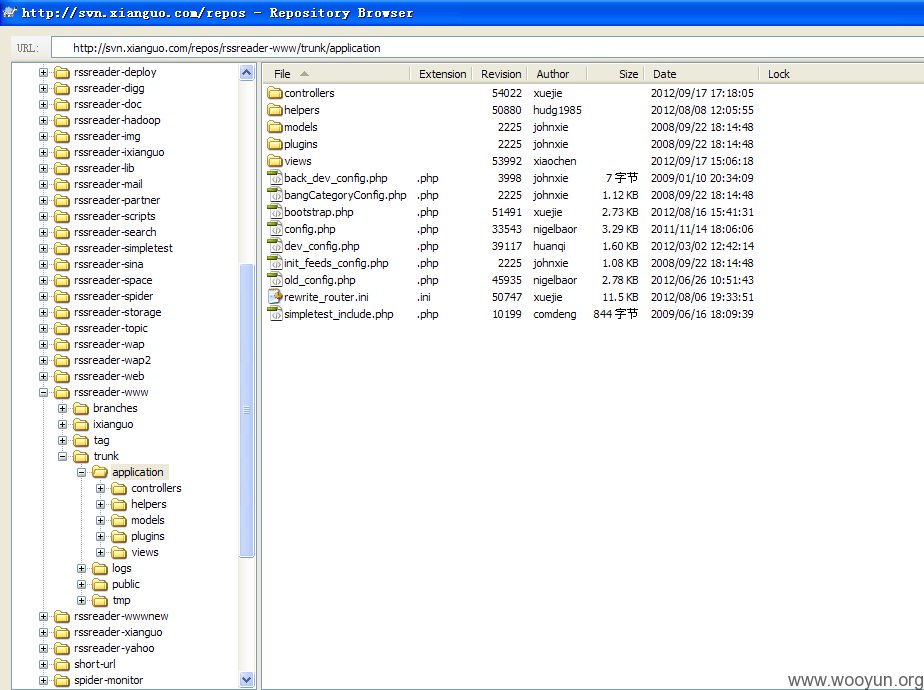The width and height of the screenshot is (924, 690).
Task: Click the tree pane scrollbar thumb
Action: 247,410
